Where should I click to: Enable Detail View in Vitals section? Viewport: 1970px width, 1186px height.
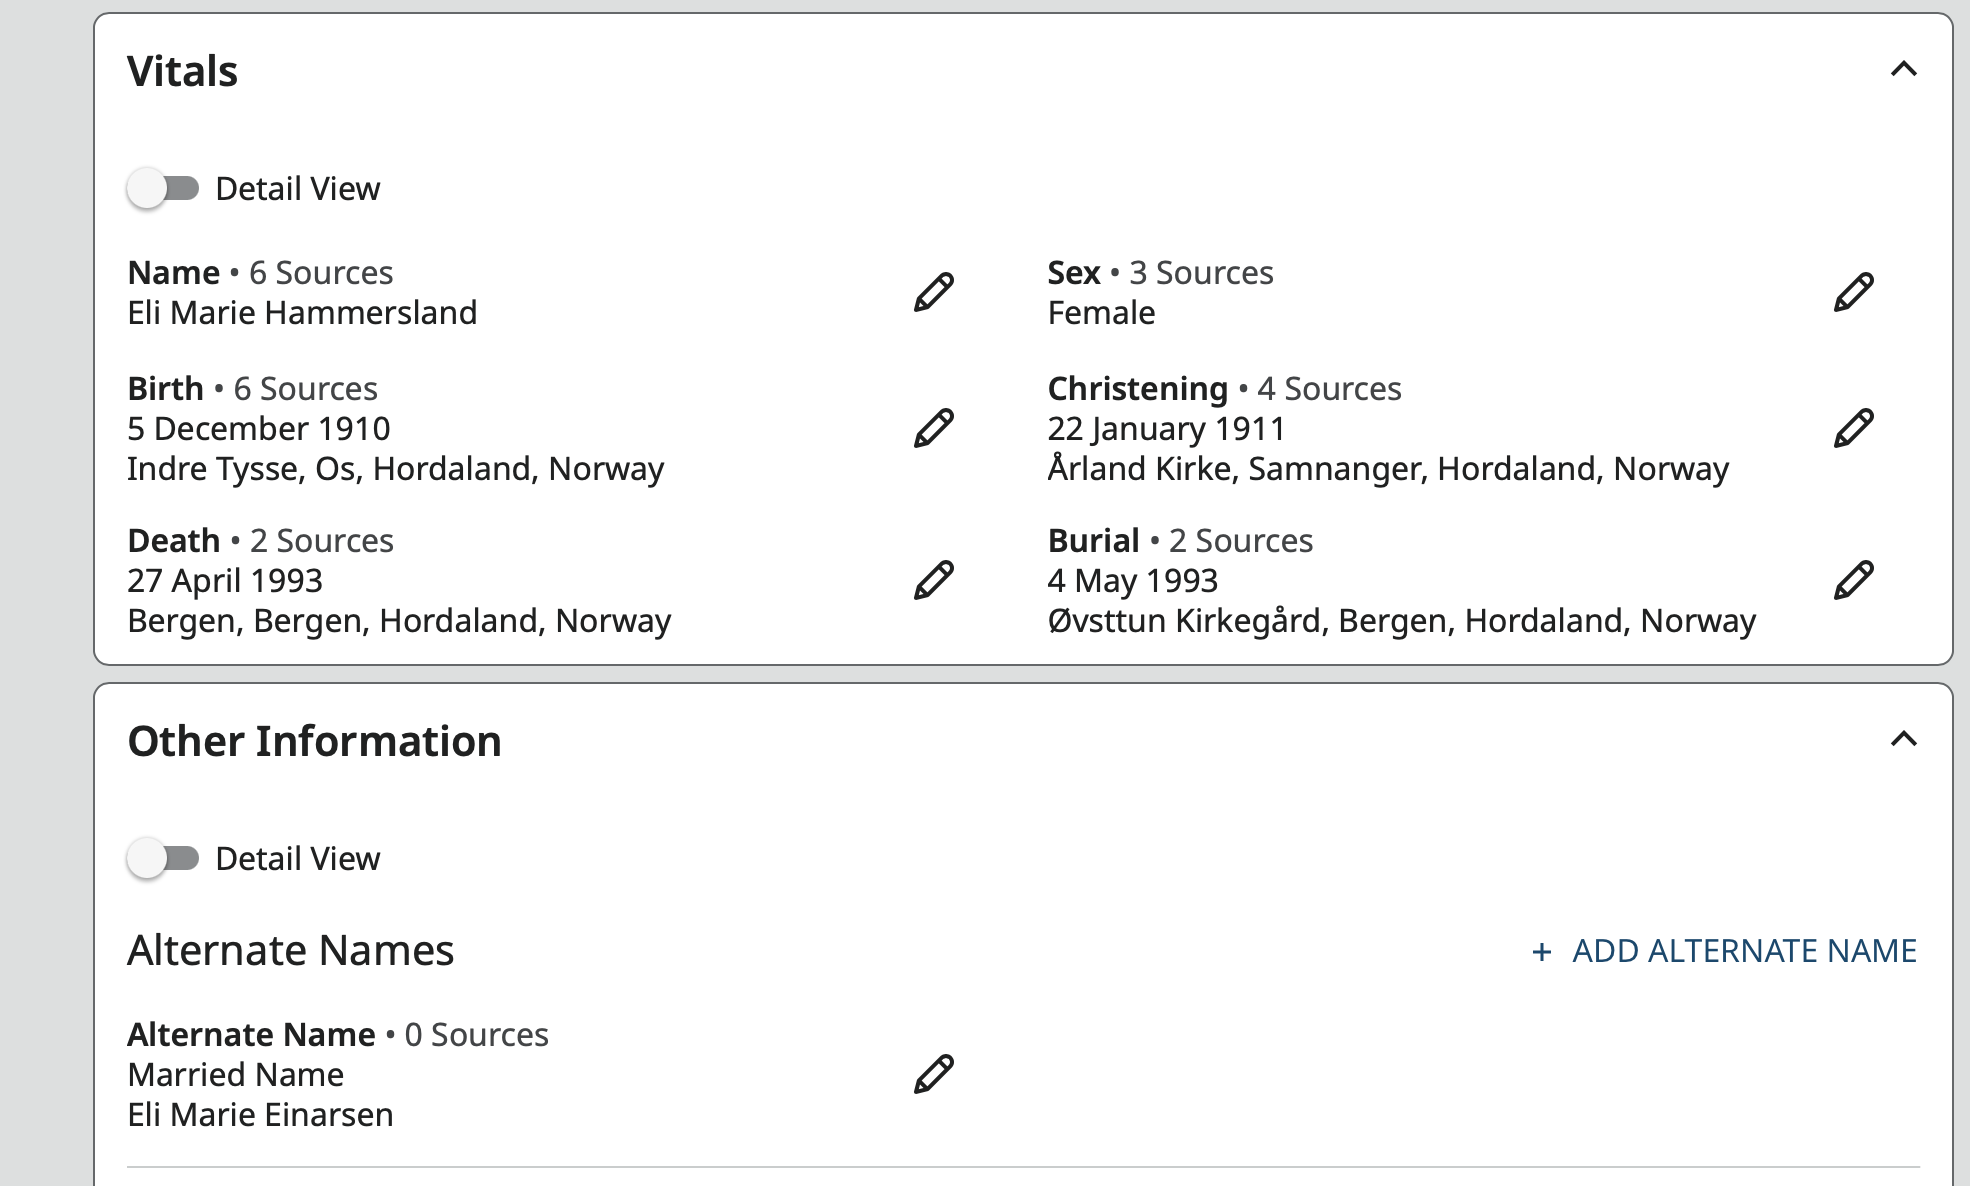(164, 188)
